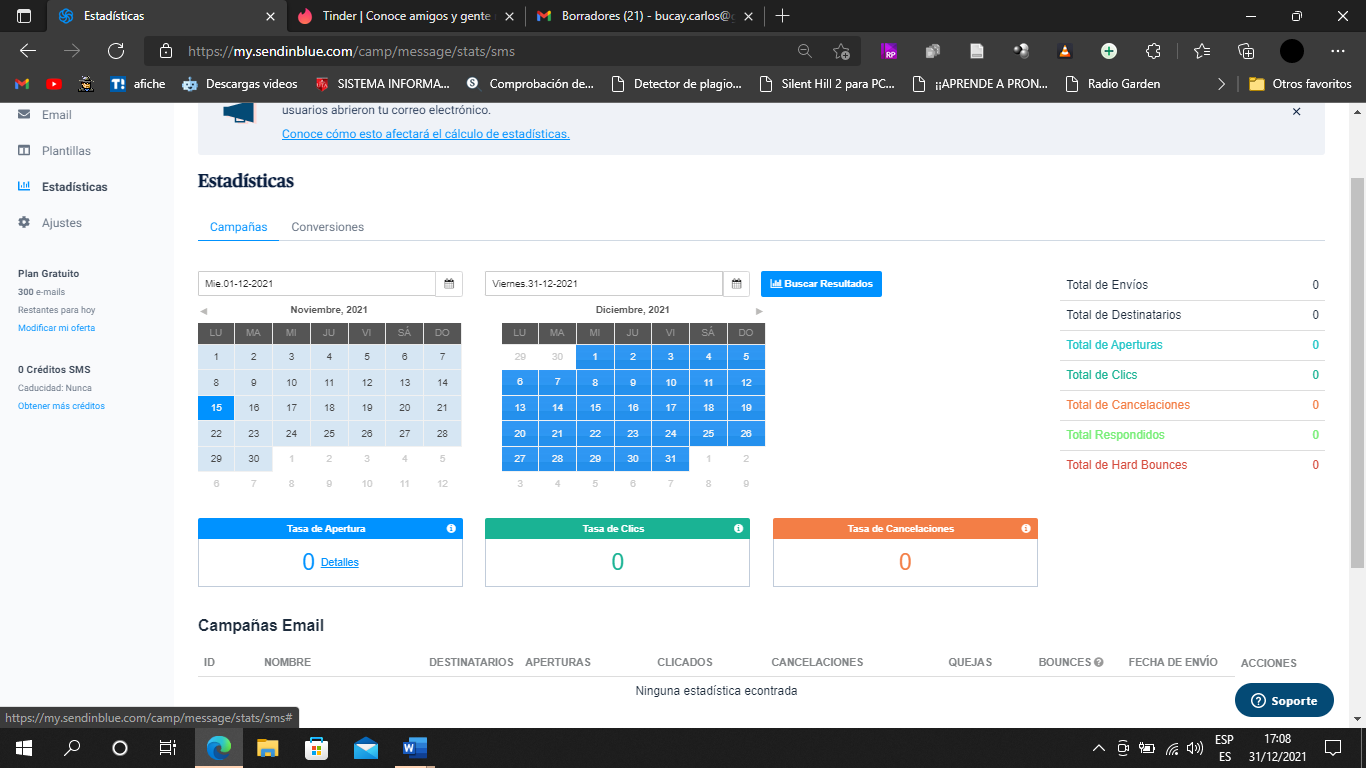Open Estadísticas in the sidebar
1366x768 pixels.
(74, 187)
